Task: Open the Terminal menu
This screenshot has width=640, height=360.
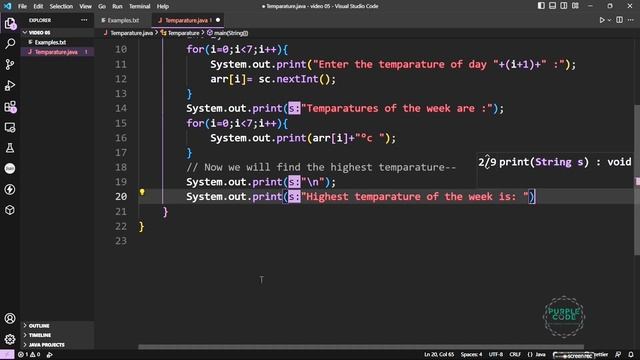Action: tap(140, 6)
